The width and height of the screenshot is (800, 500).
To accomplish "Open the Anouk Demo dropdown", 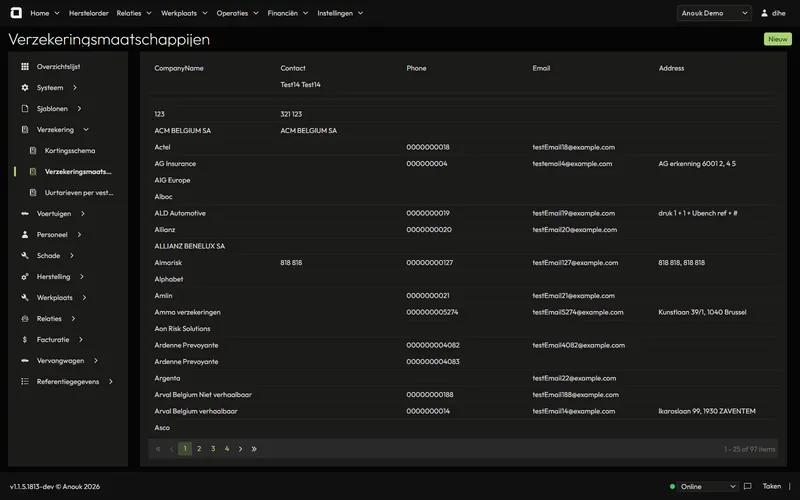I will [x=714, y=13].
